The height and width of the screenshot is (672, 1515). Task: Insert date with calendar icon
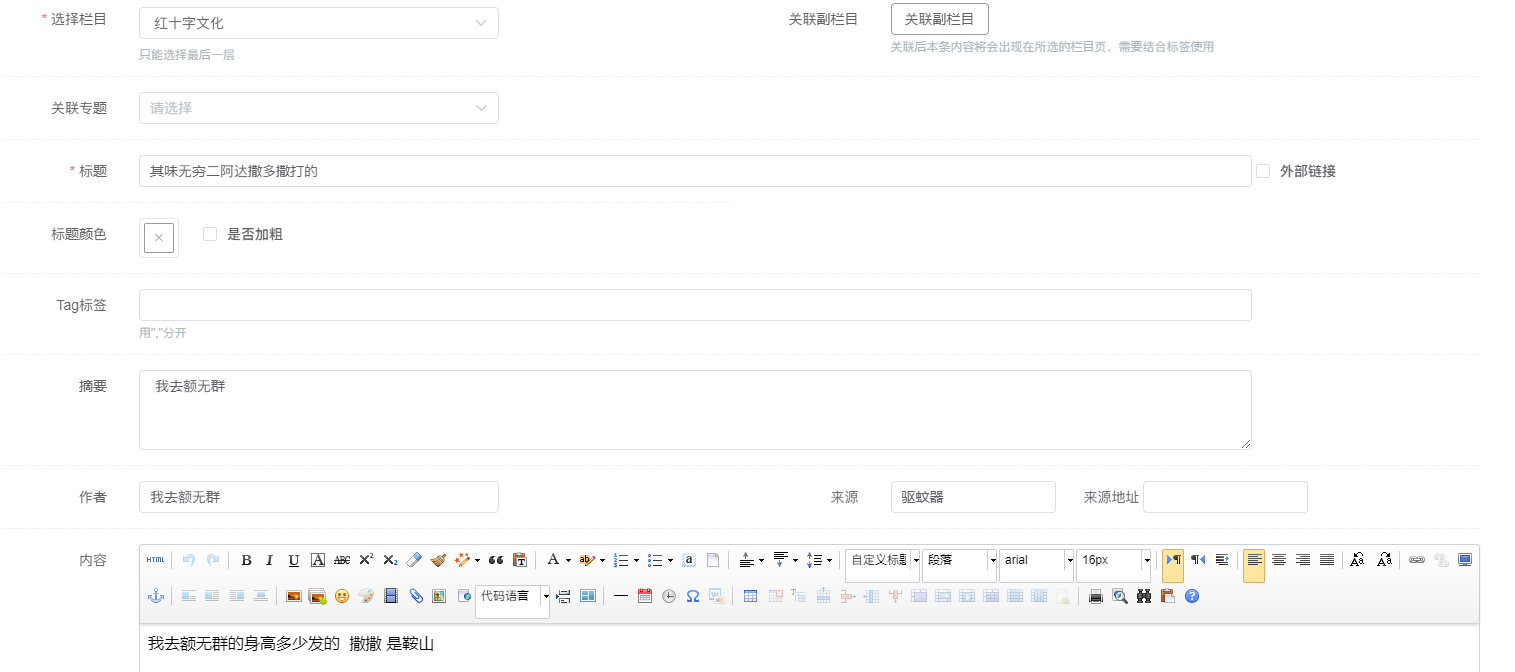pyautogui.click(x=644, y=596)
